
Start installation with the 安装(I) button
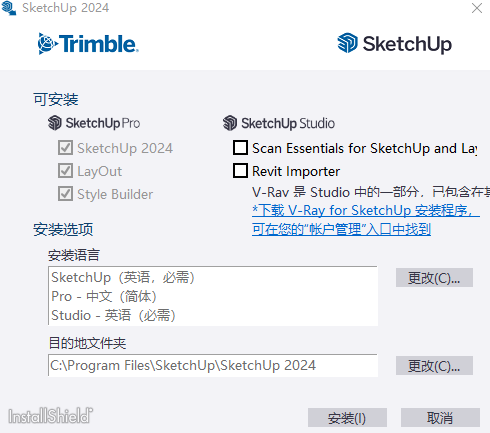click(347, 418)
